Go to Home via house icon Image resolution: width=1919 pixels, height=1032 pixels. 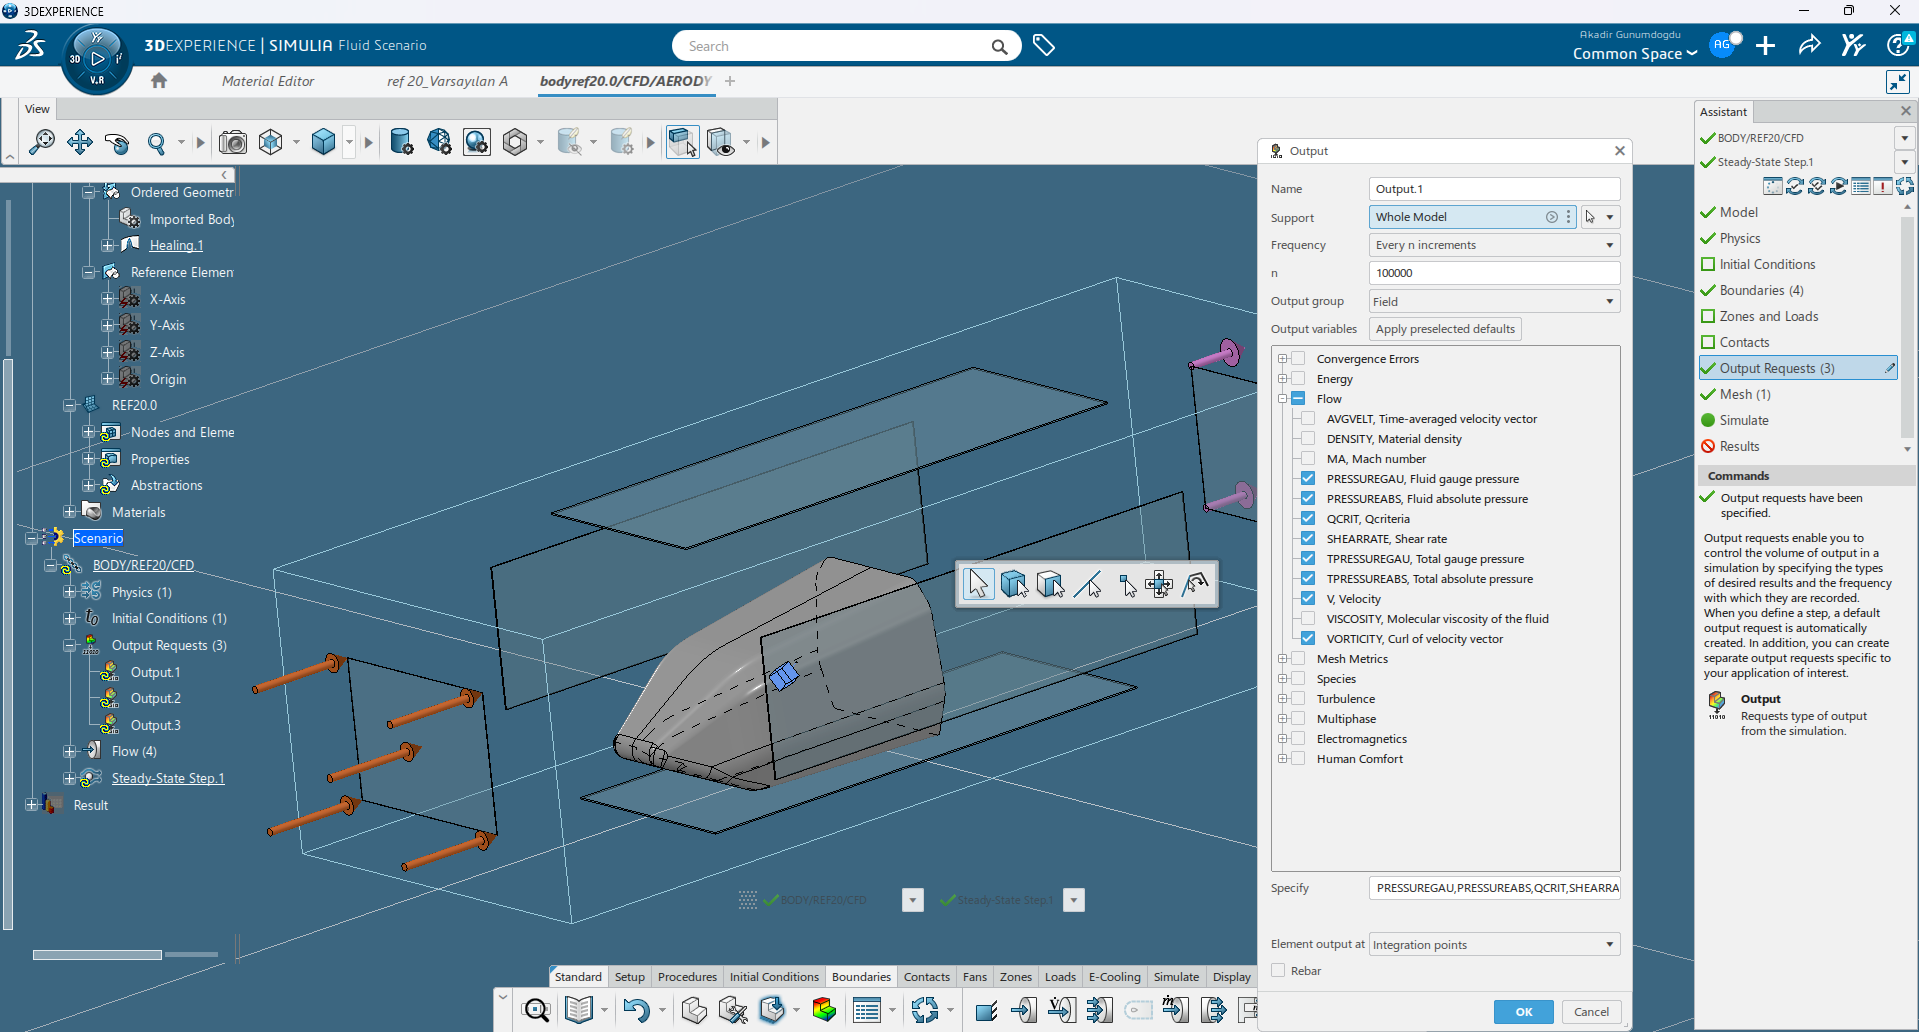coord(159,81)
